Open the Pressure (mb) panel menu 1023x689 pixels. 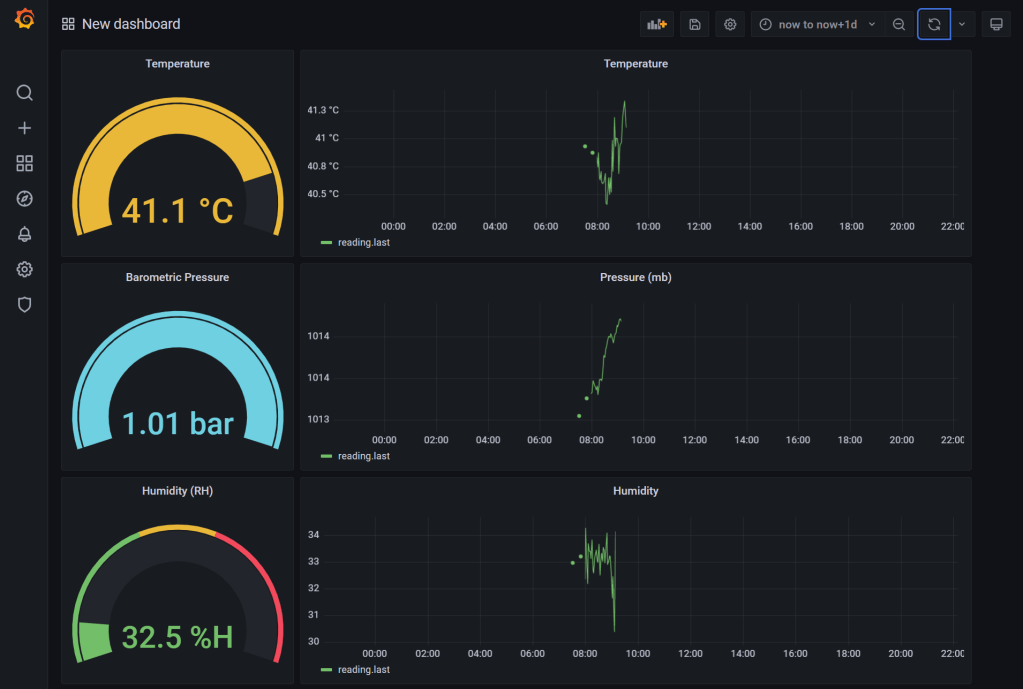(636, 277)
